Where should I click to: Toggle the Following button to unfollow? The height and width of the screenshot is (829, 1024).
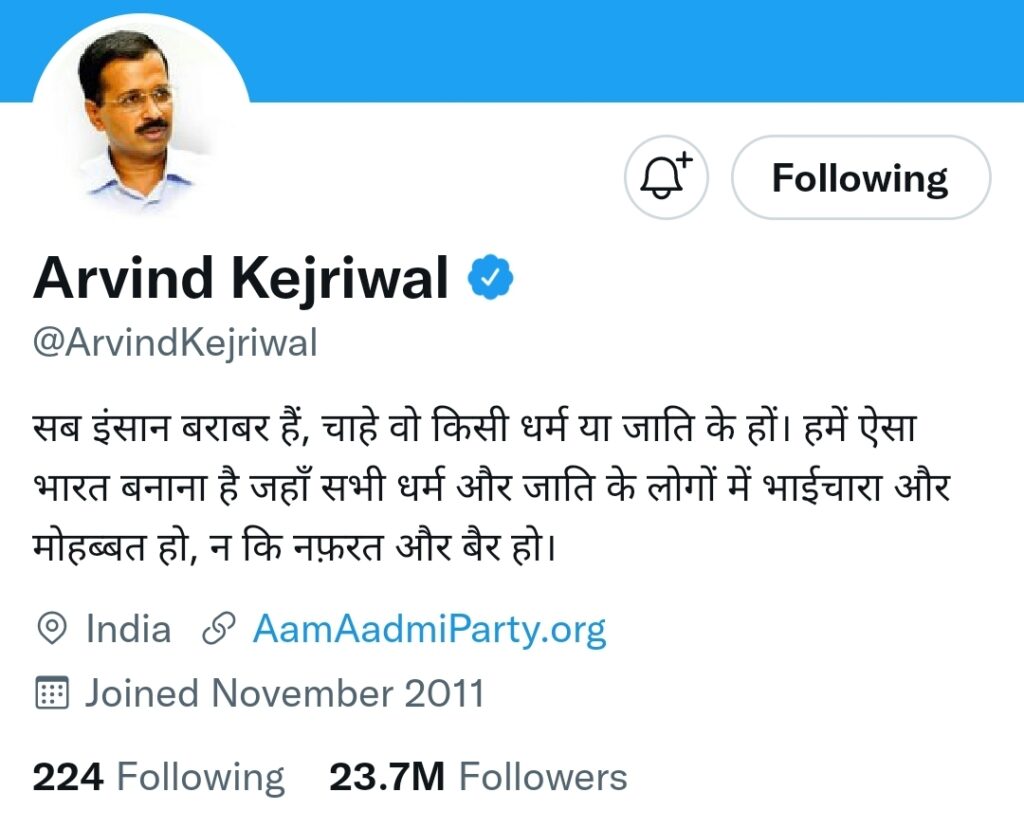[860, 178]
